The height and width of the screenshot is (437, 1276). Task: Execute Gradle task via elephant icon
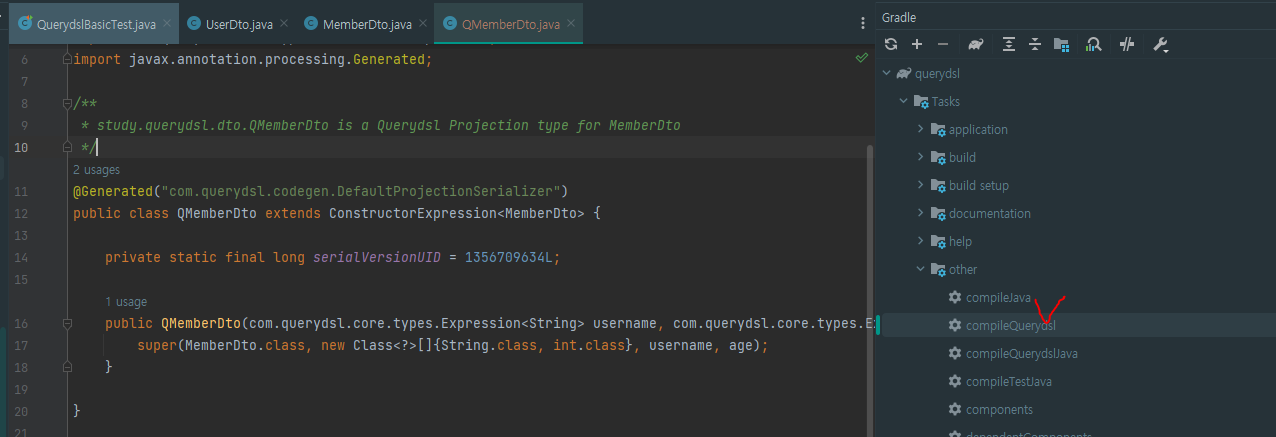[976, 44]
